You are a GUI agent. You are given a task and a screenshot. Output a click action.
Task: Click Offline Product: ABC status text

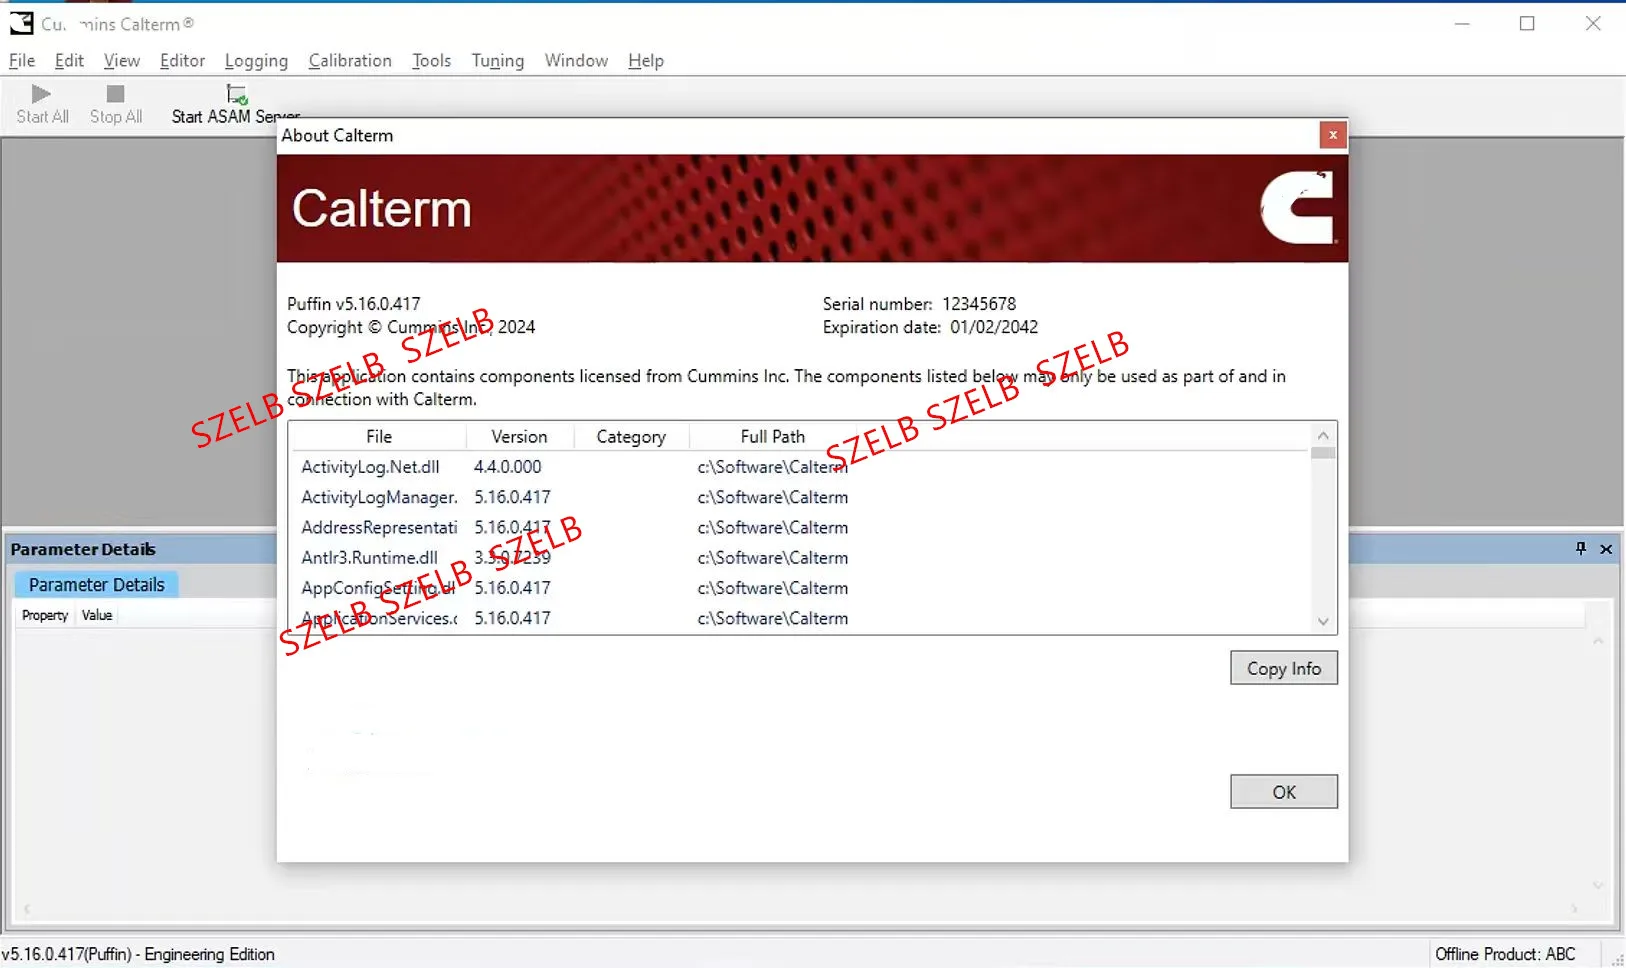[x=1505, y=954]
